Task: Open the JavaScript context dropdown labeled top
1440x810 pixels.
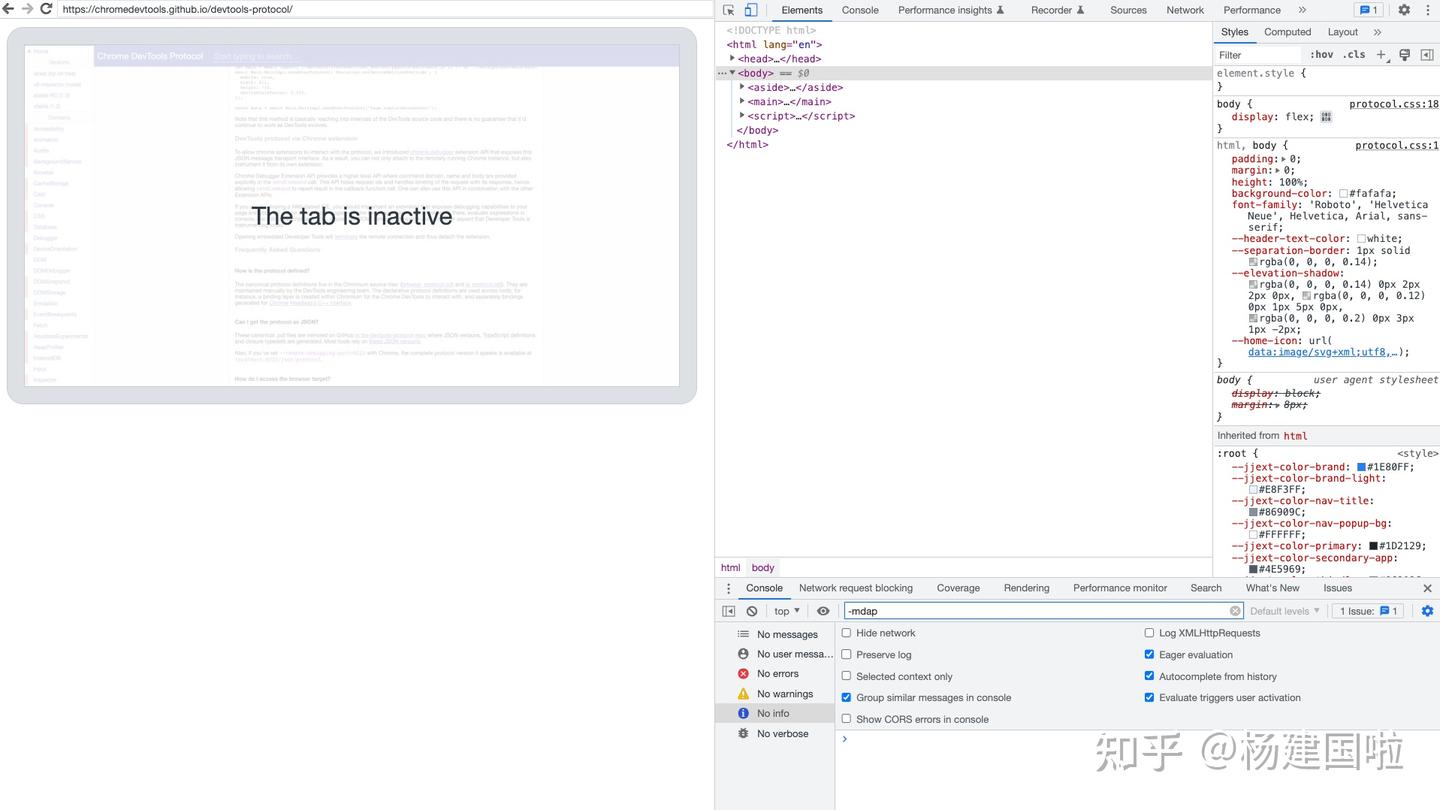Action: (785, 611)
